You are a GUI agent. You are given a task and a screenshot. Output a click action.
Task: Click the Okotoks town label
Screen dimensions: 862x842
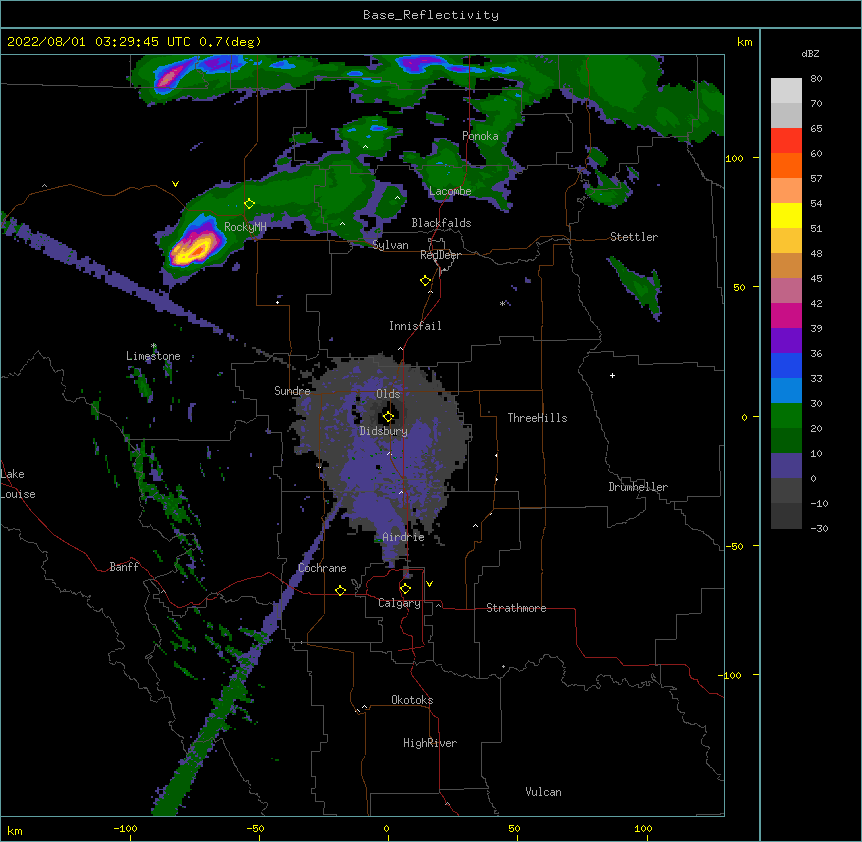(x=412, y=700)
